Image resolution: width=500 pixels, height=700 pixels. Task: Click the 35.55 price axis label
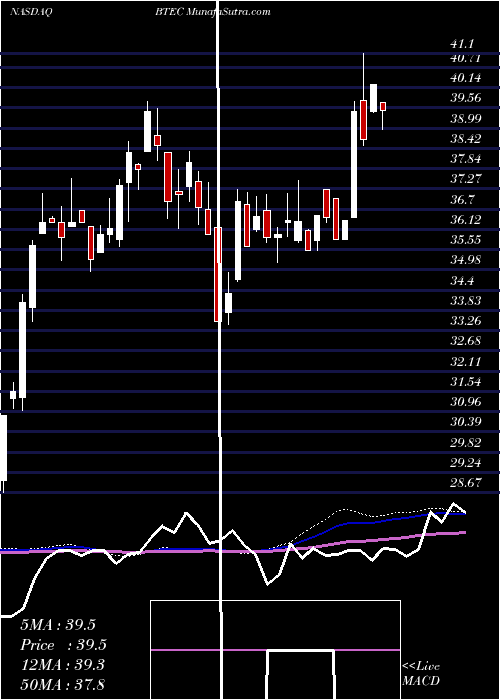[466, 239]
